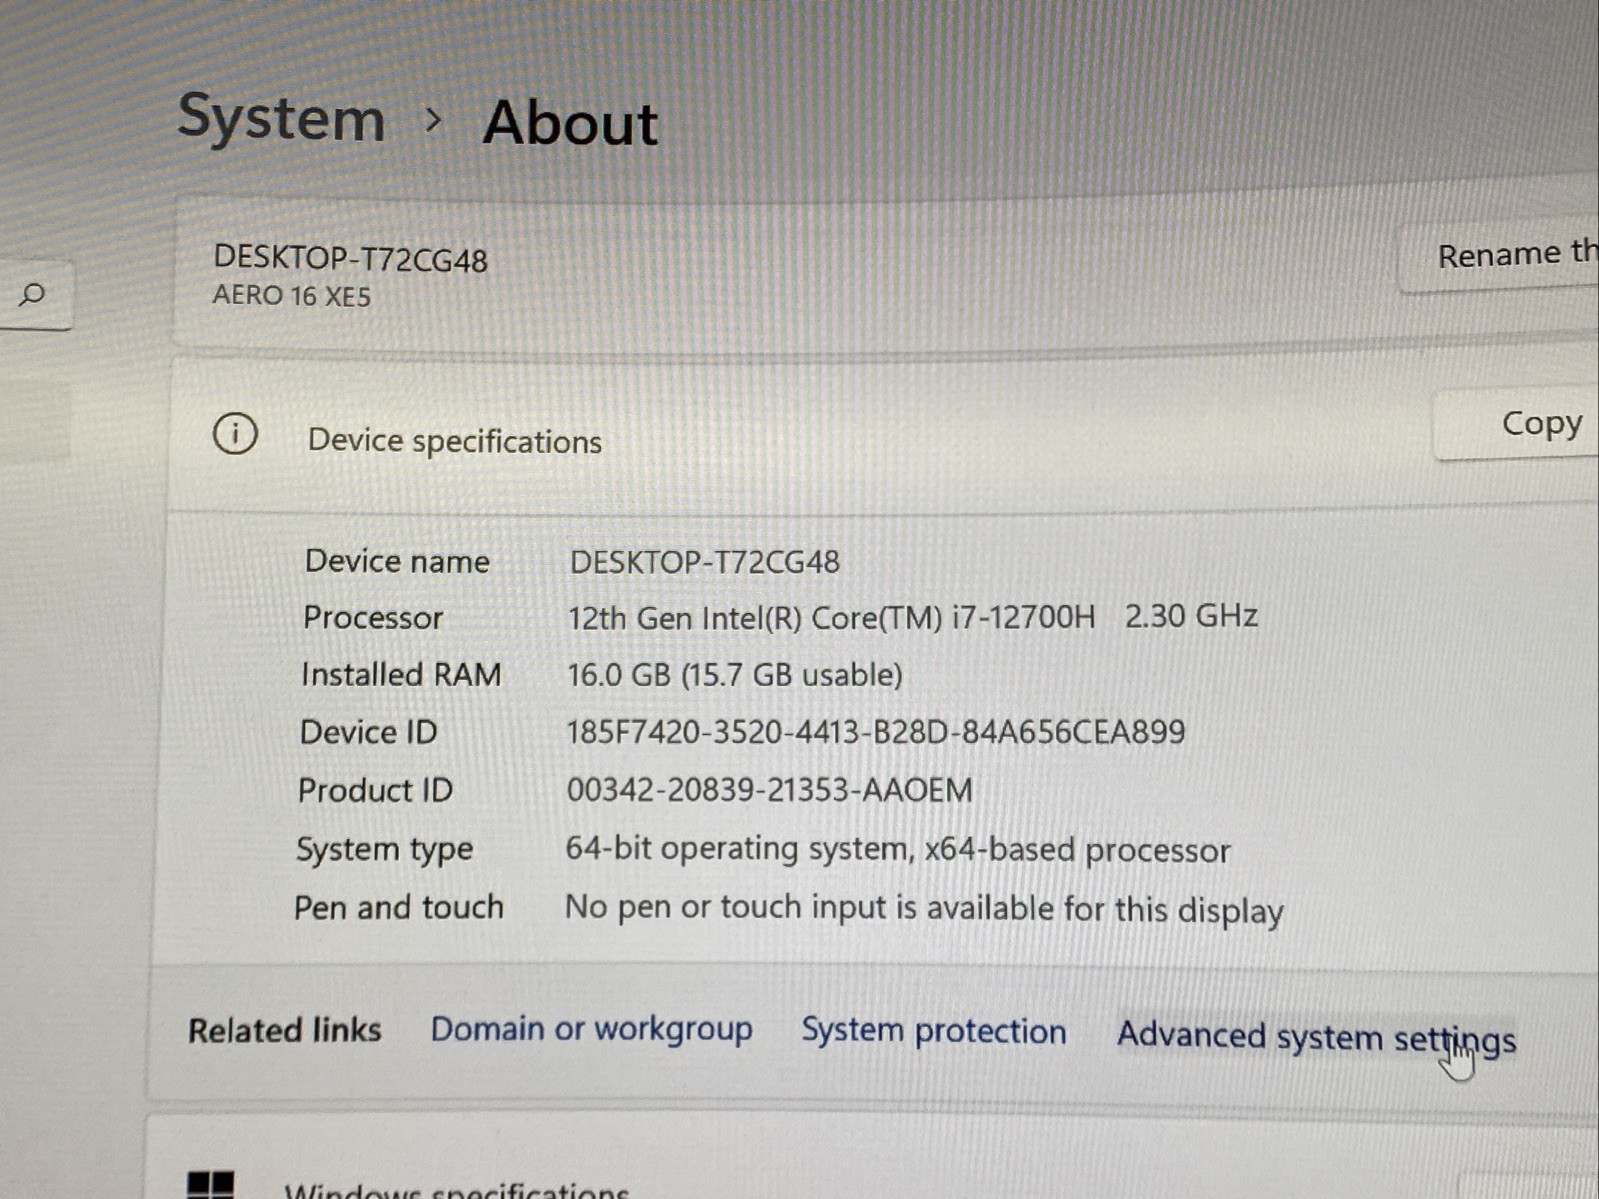
Task: Click the breadcrumb chevron after System
Action: coord(433,120)
